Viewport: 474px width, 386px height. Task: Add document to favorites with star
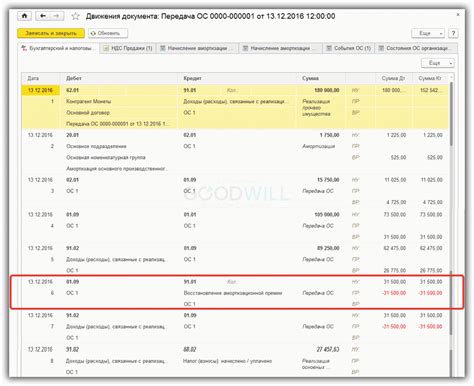pos(75,16)
